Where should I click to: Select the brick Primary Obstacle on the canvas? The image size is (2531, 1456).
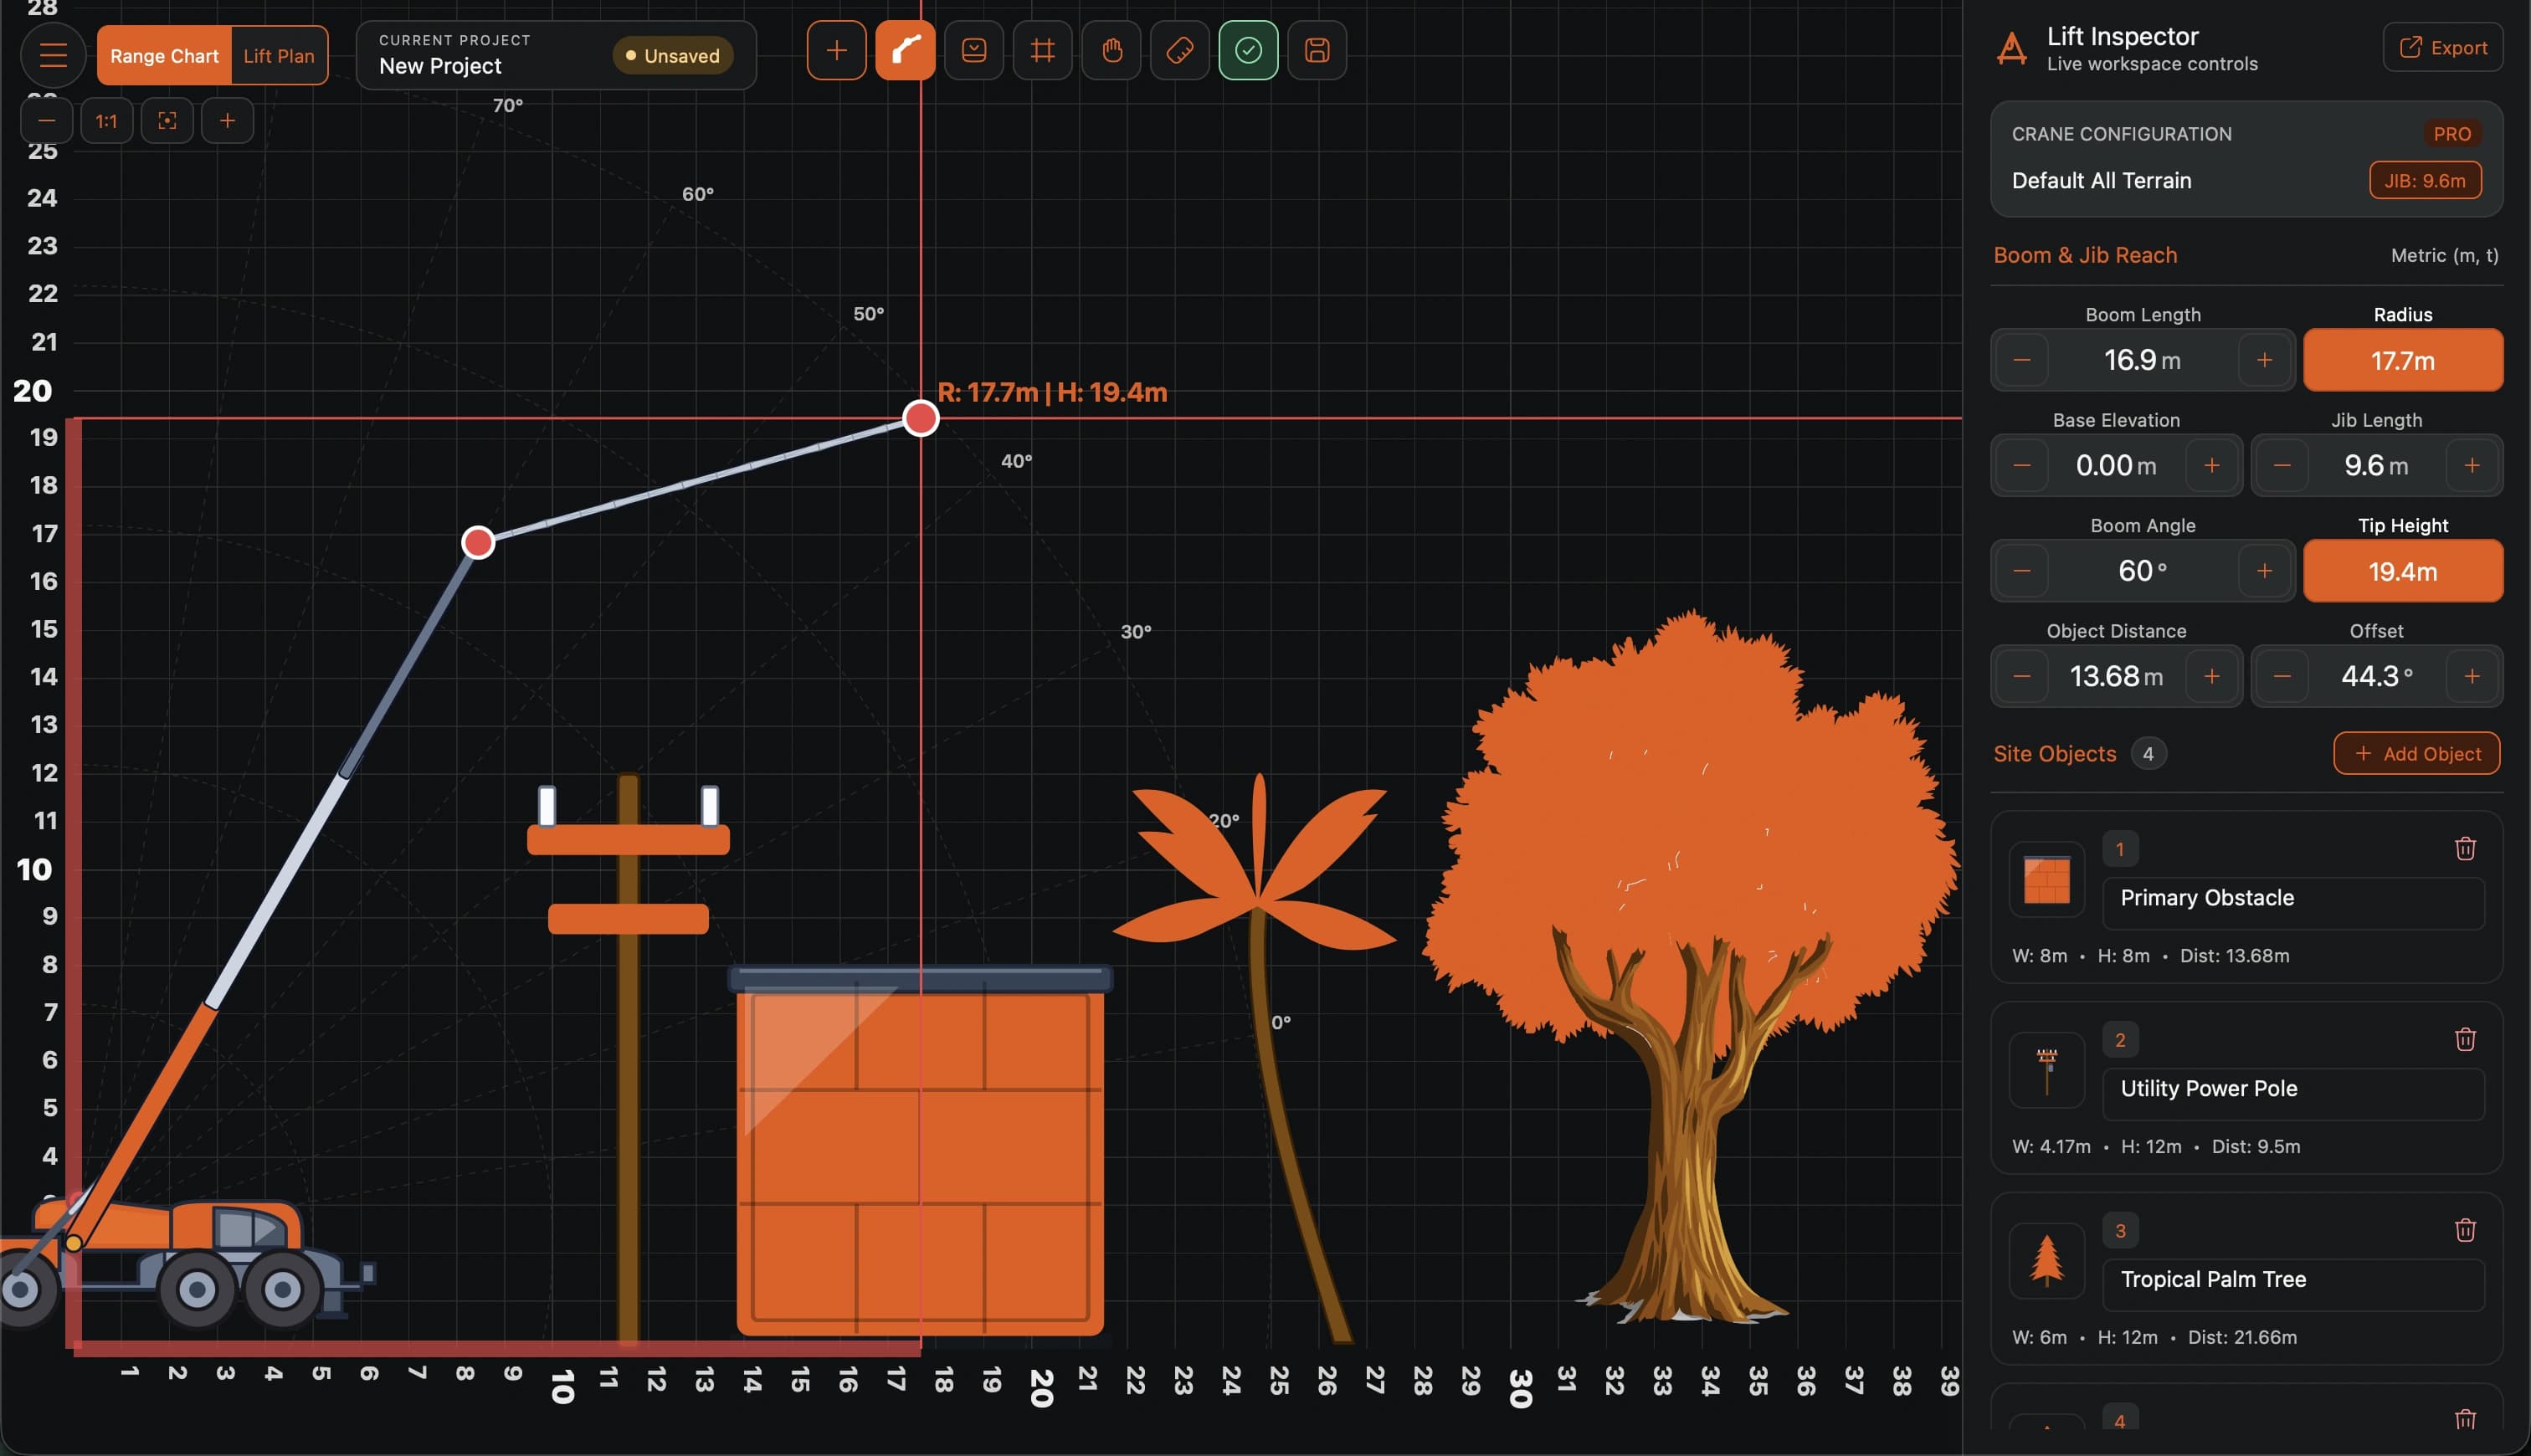coord(920,1150)
